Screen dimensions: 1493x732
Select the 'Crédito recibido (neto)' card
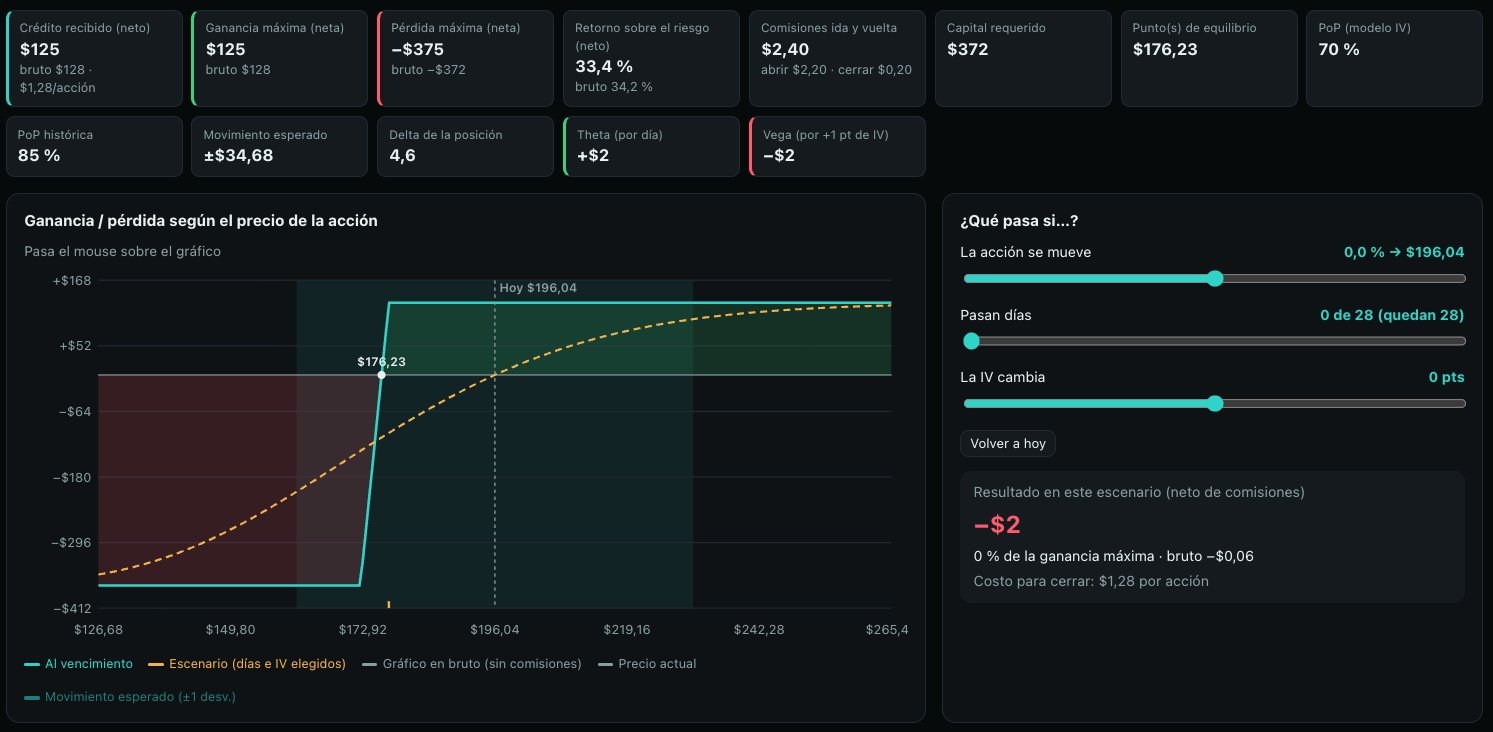95,58
